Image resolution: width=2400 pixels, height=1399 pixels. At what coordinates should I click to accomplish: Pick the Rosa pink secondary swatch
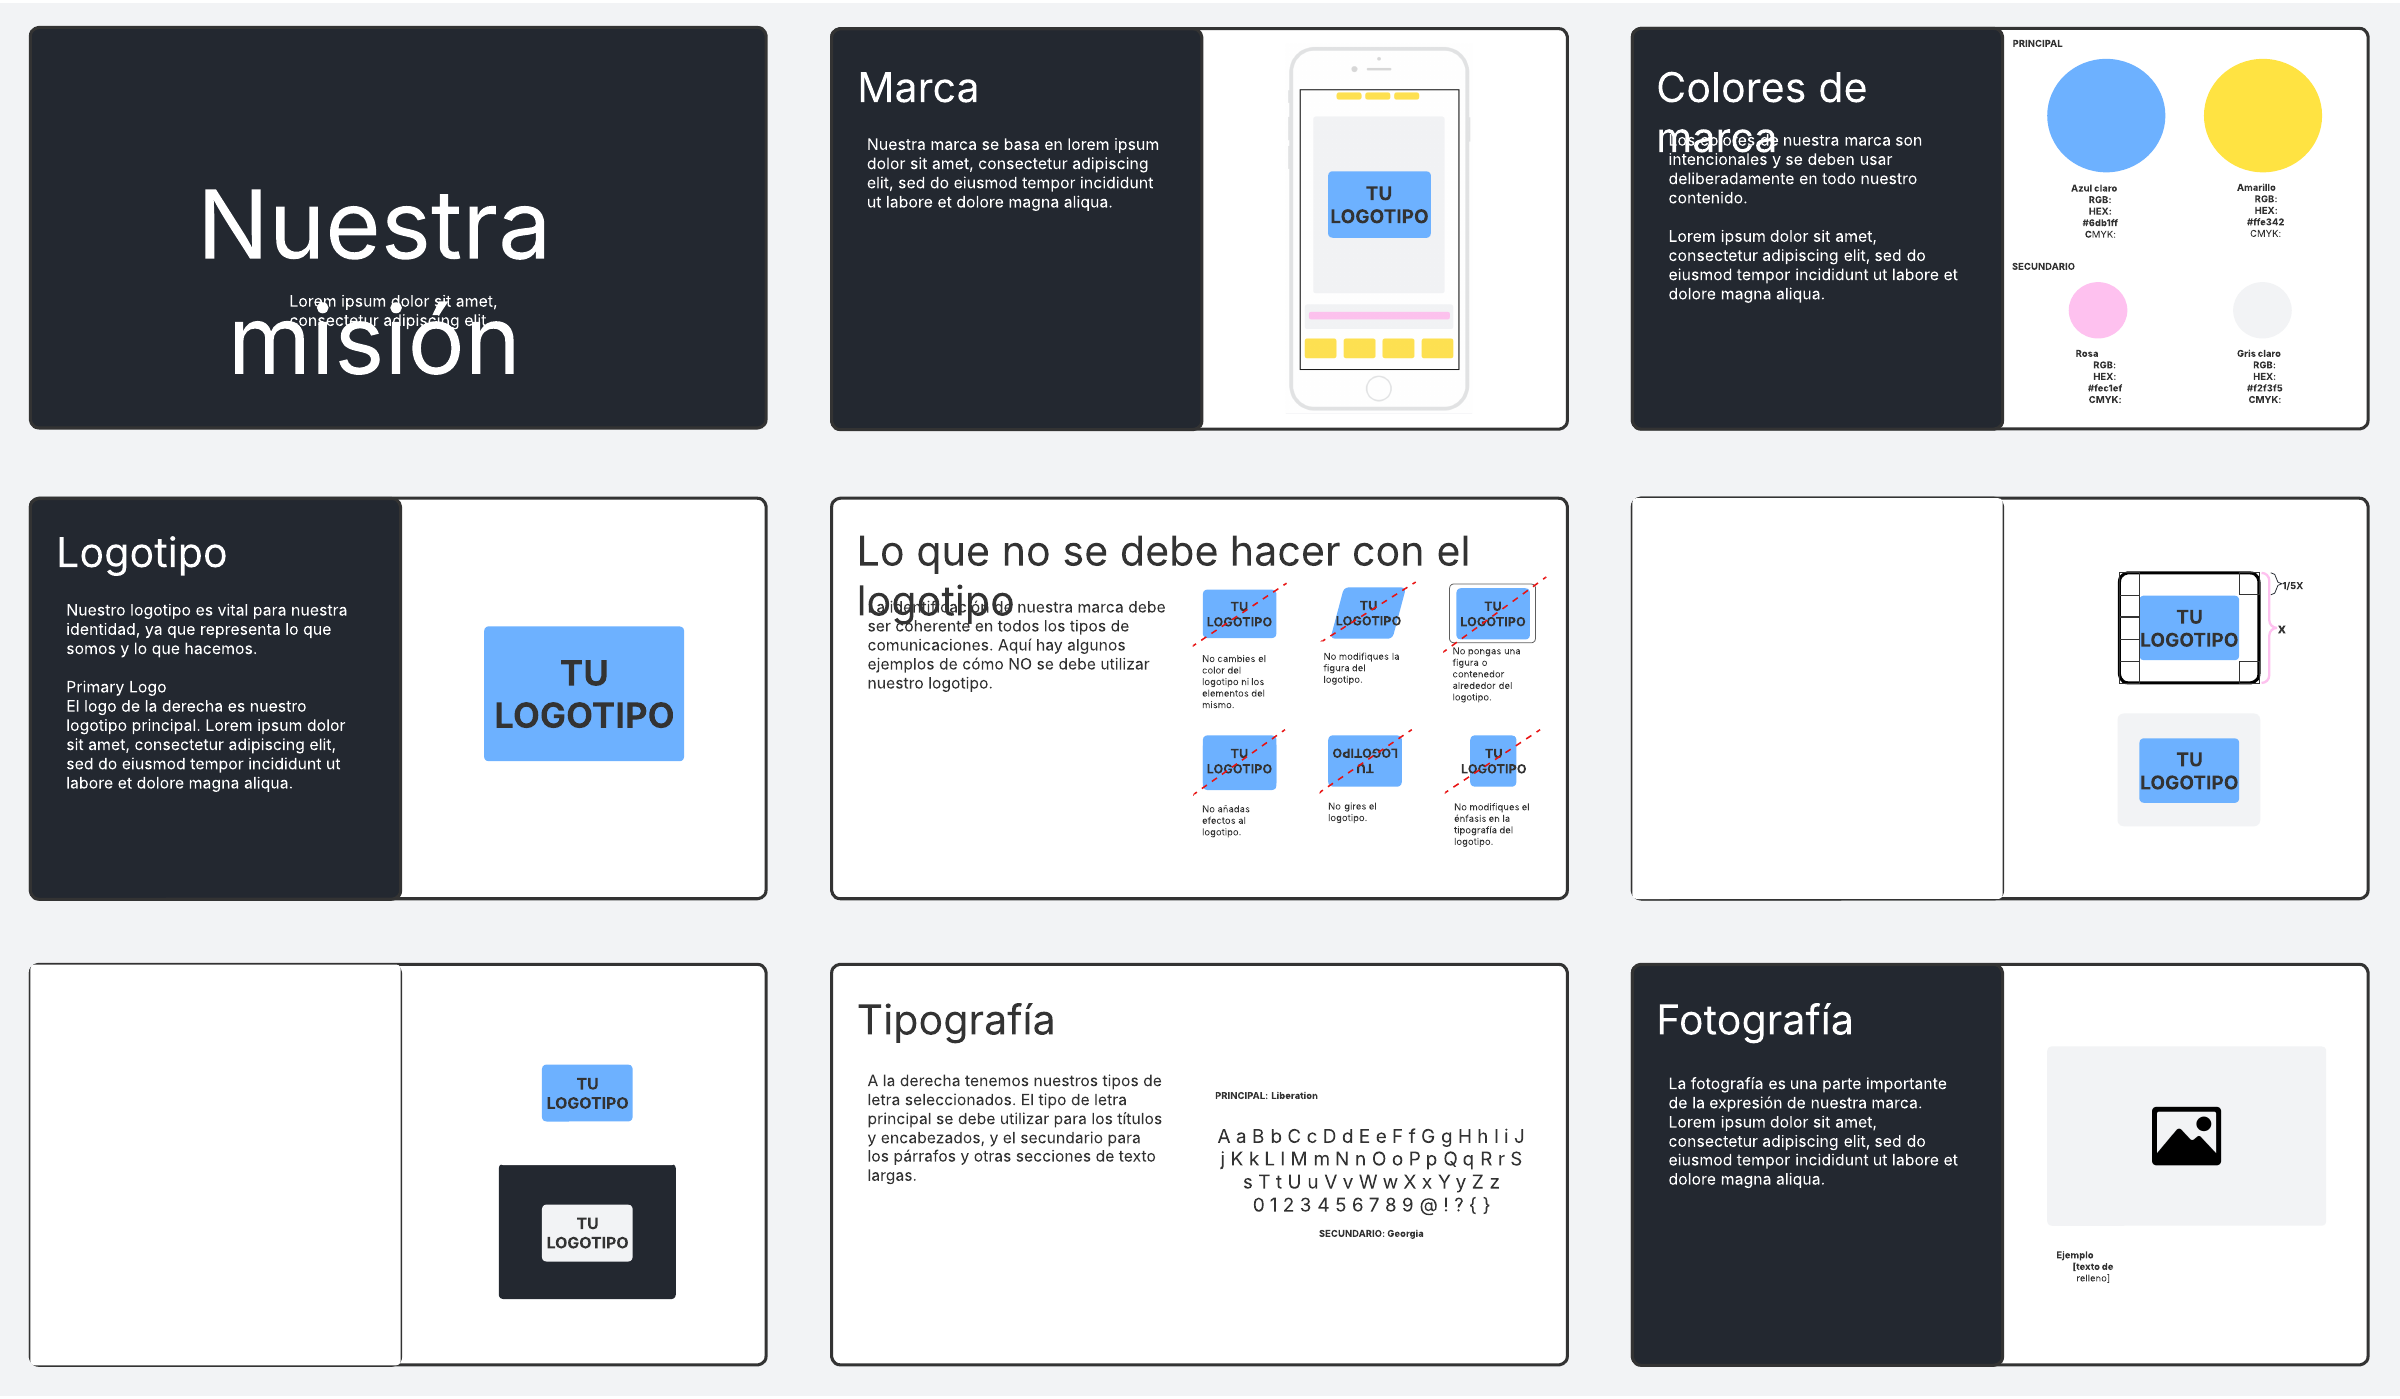[2097, 310]
